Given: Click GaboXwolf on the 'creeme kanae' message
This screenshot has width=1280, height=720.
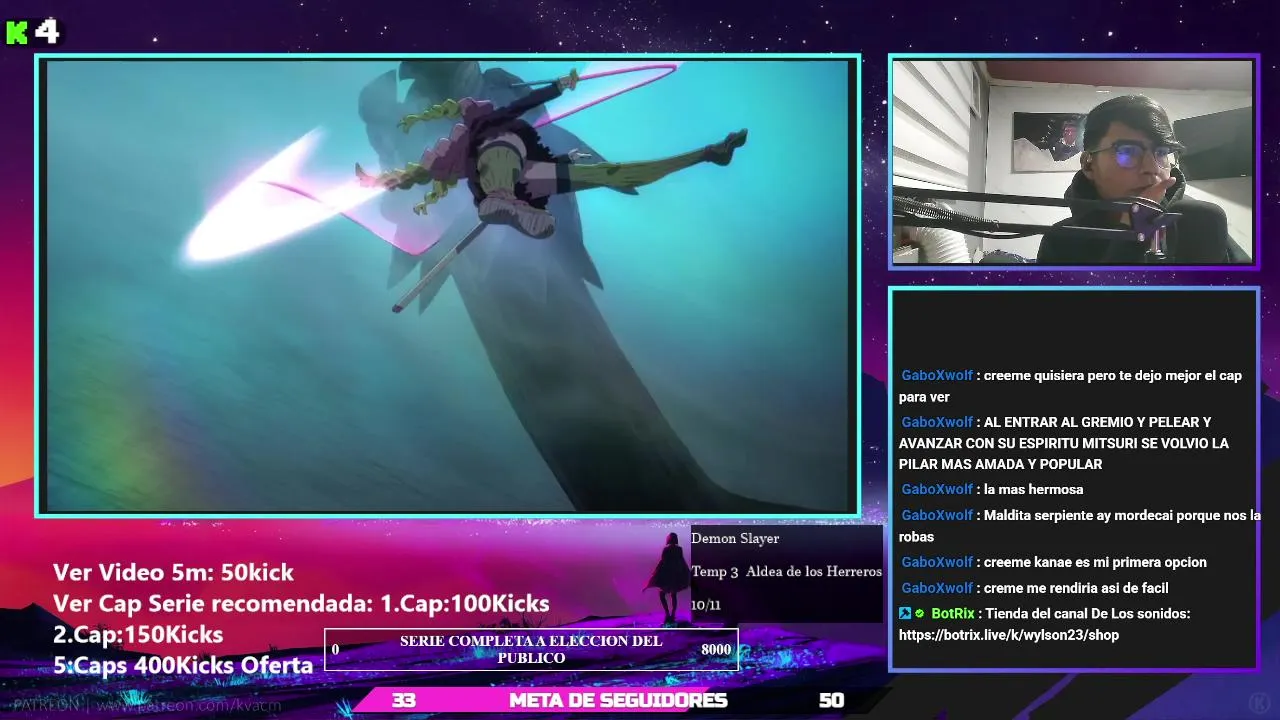Looking at the screenshot, I should tap(937, 562).
